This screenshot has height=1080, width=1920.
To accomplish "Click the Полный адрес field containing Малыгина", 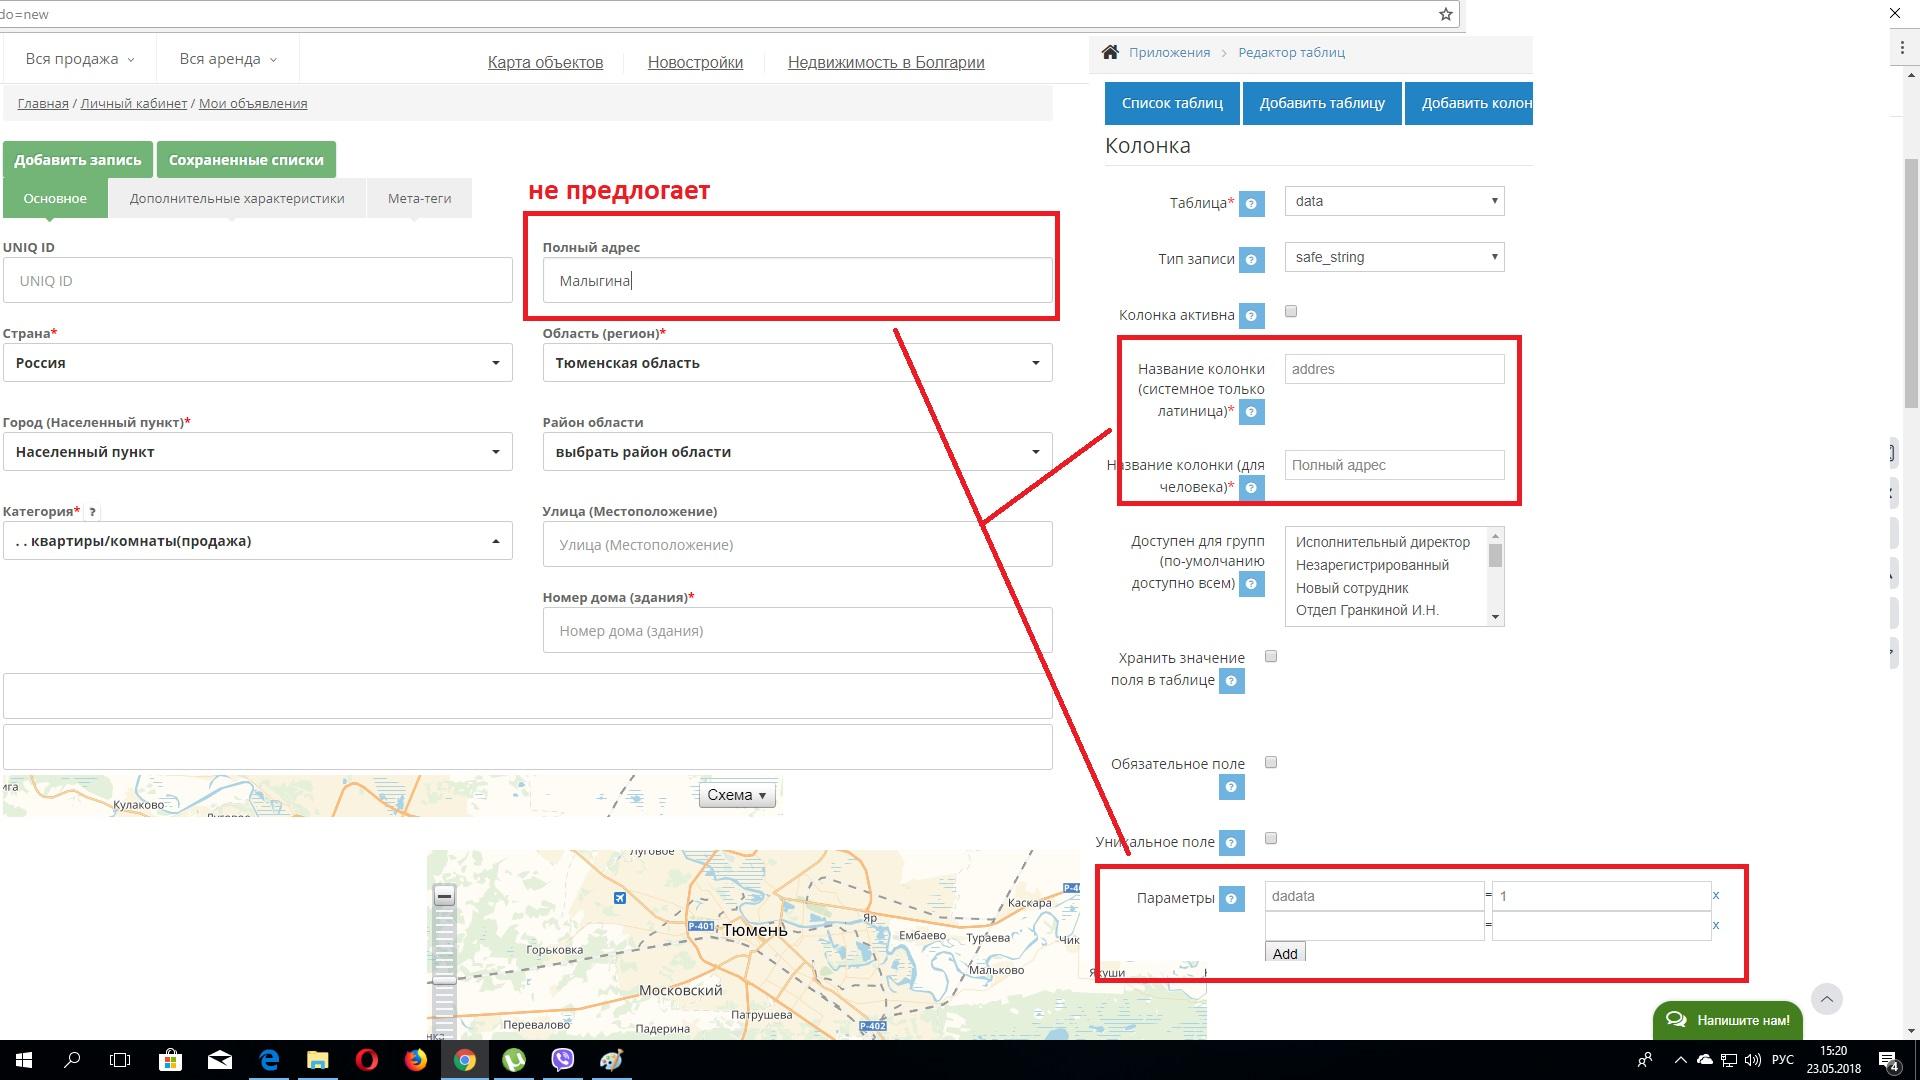I will coord(797,281).
